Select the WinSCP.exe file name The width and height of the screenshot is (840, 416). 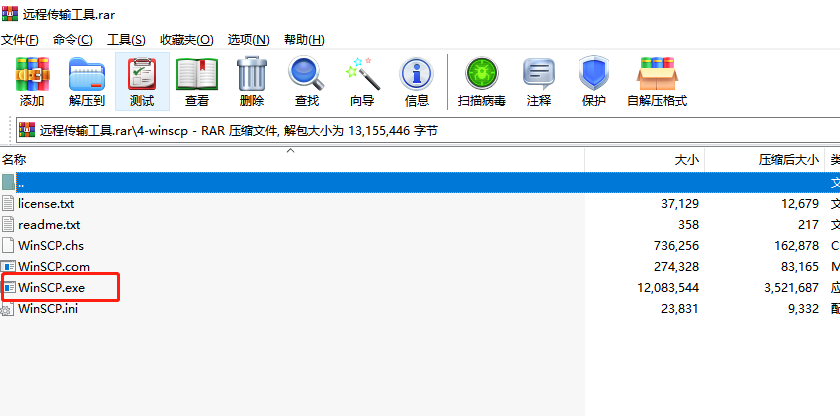point(51,288)
